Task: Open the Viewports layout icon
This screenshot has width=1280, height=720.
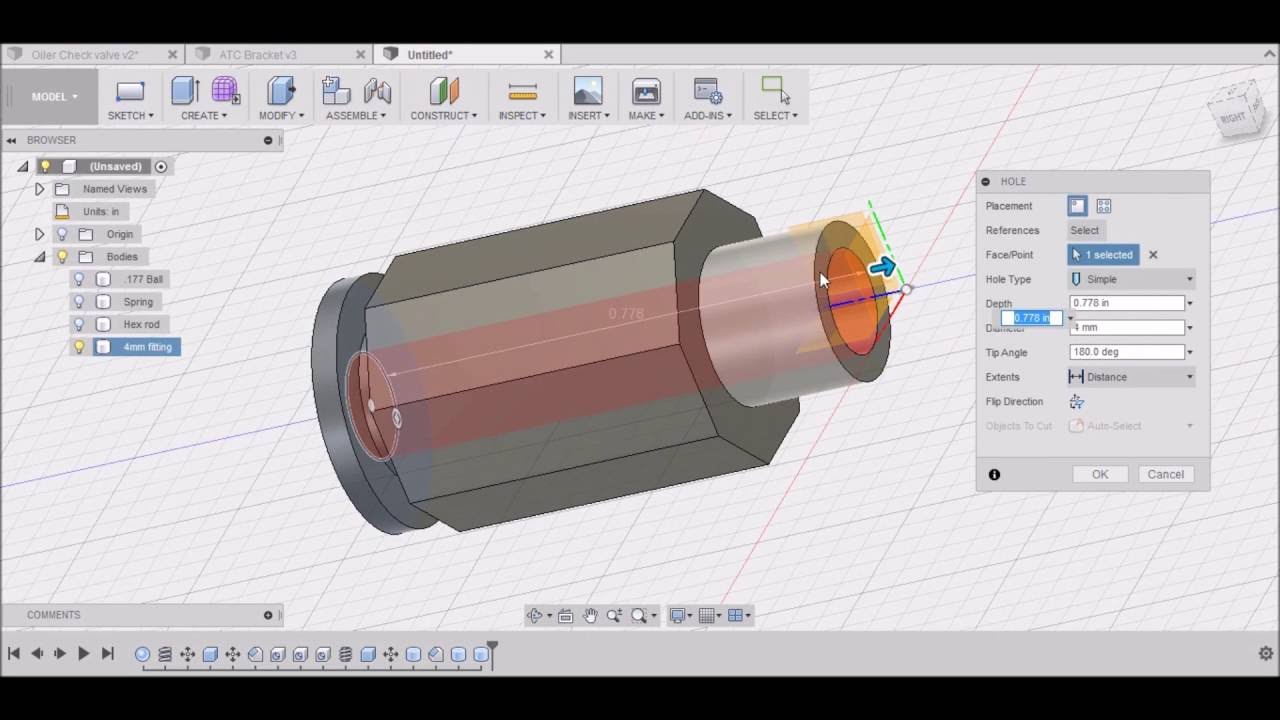Action: tap(736, 616)
